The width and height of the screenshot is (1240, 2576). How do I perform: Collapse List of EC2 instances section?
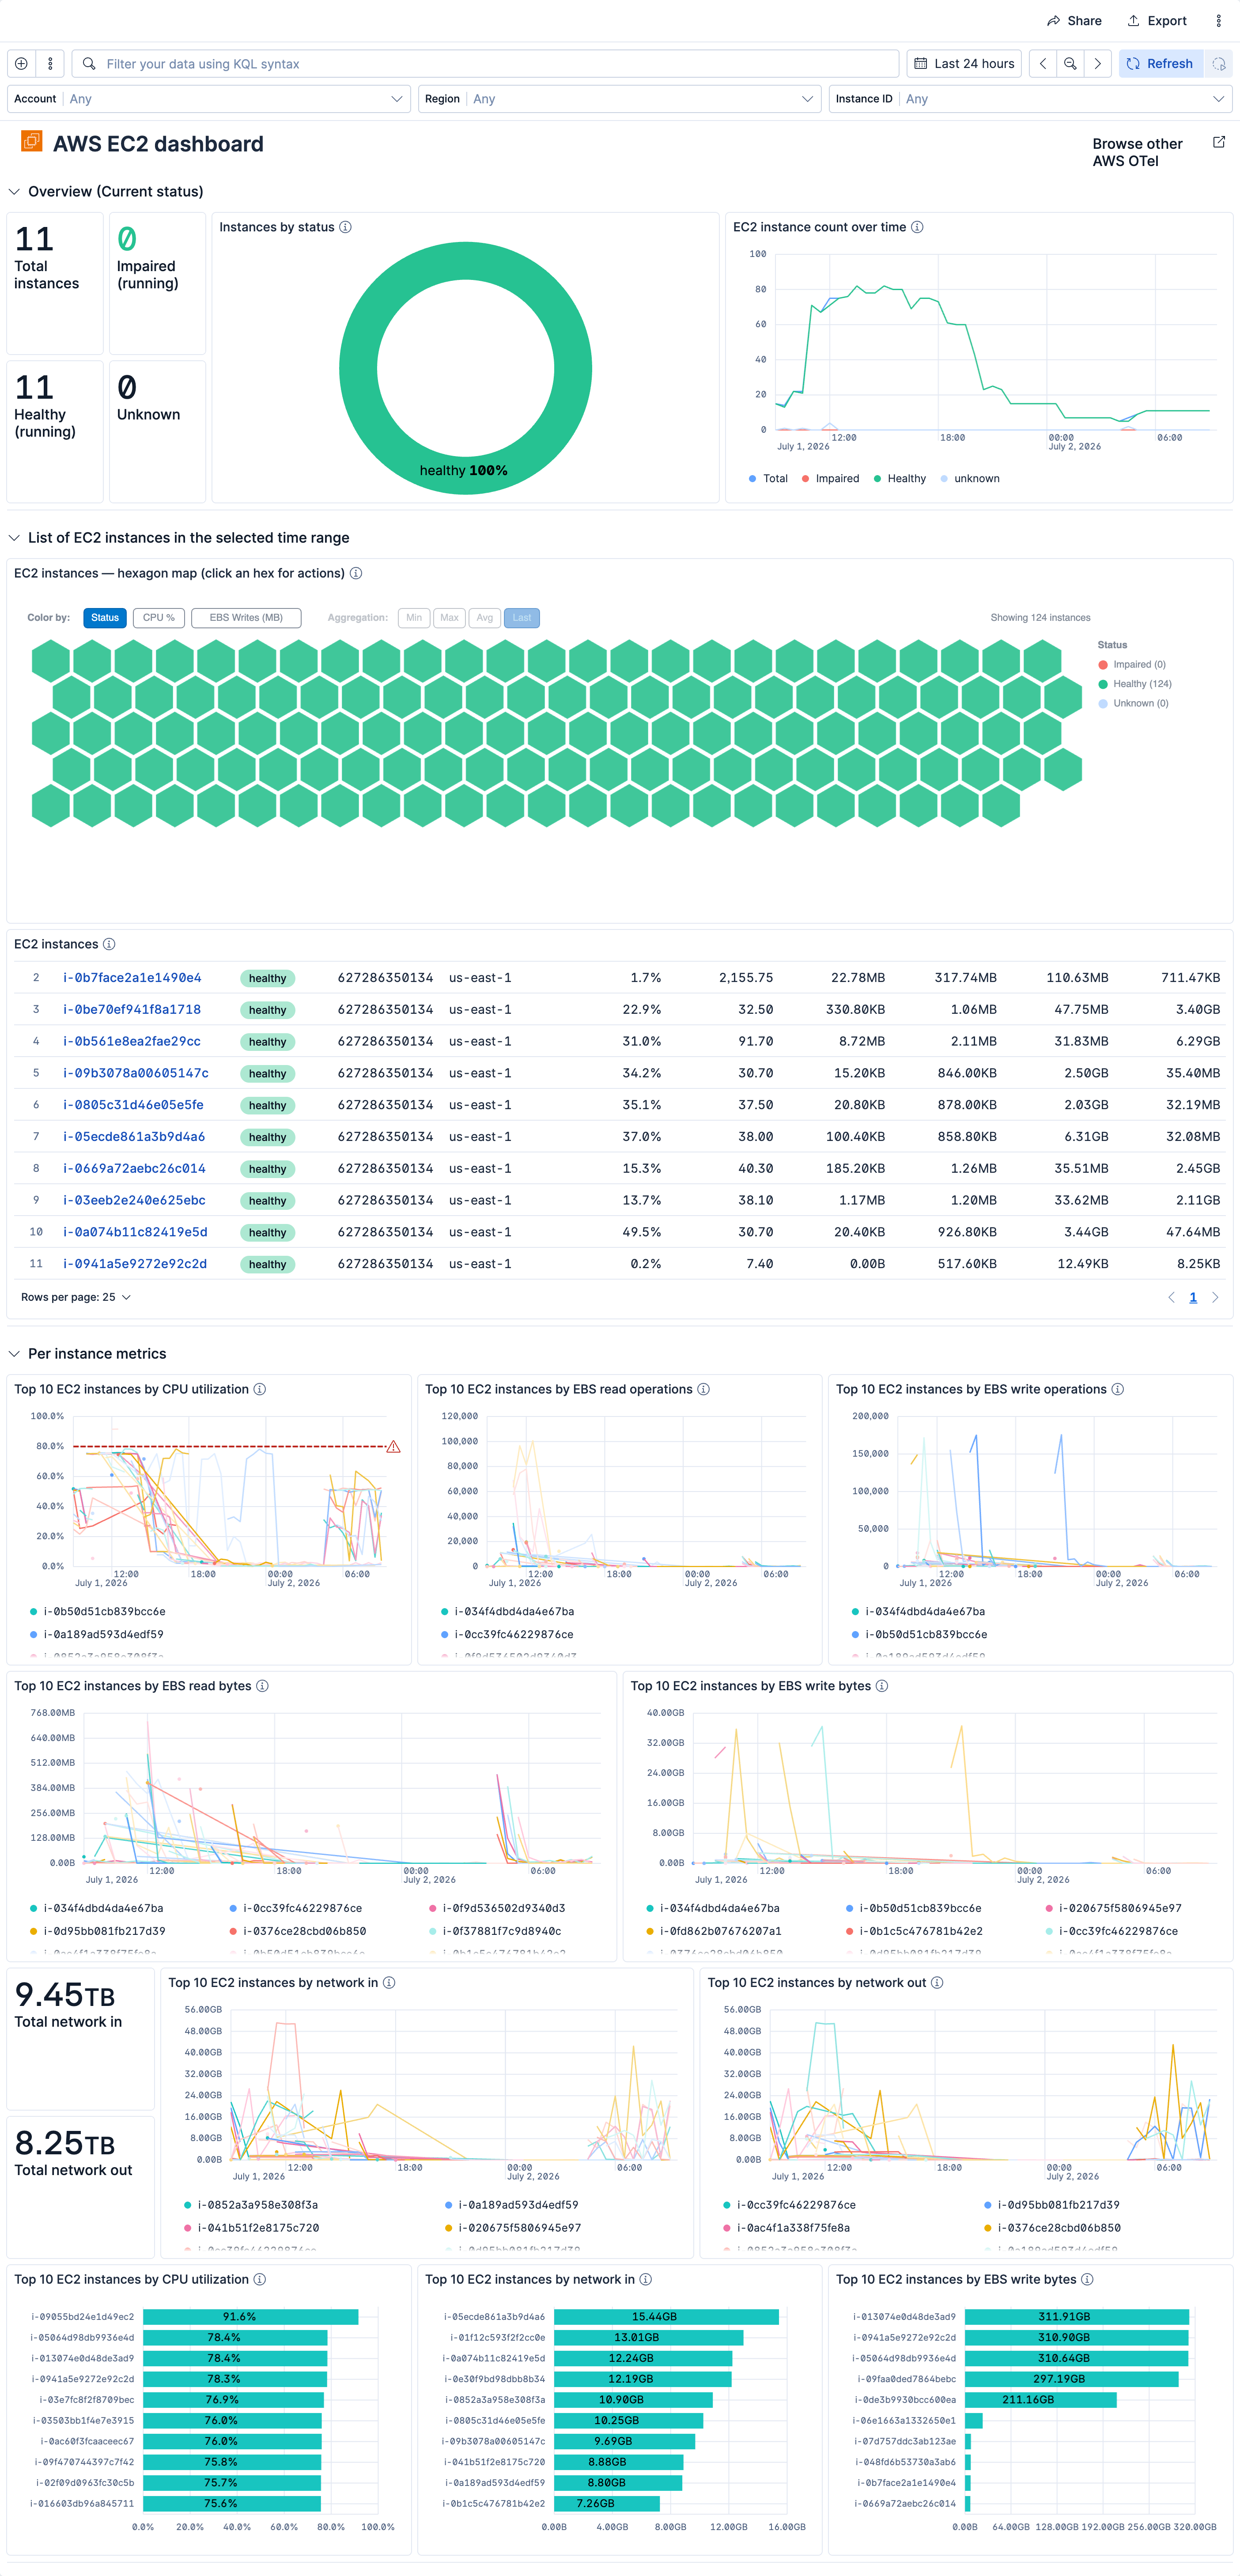pyautogui.click(x=14, y=538)
